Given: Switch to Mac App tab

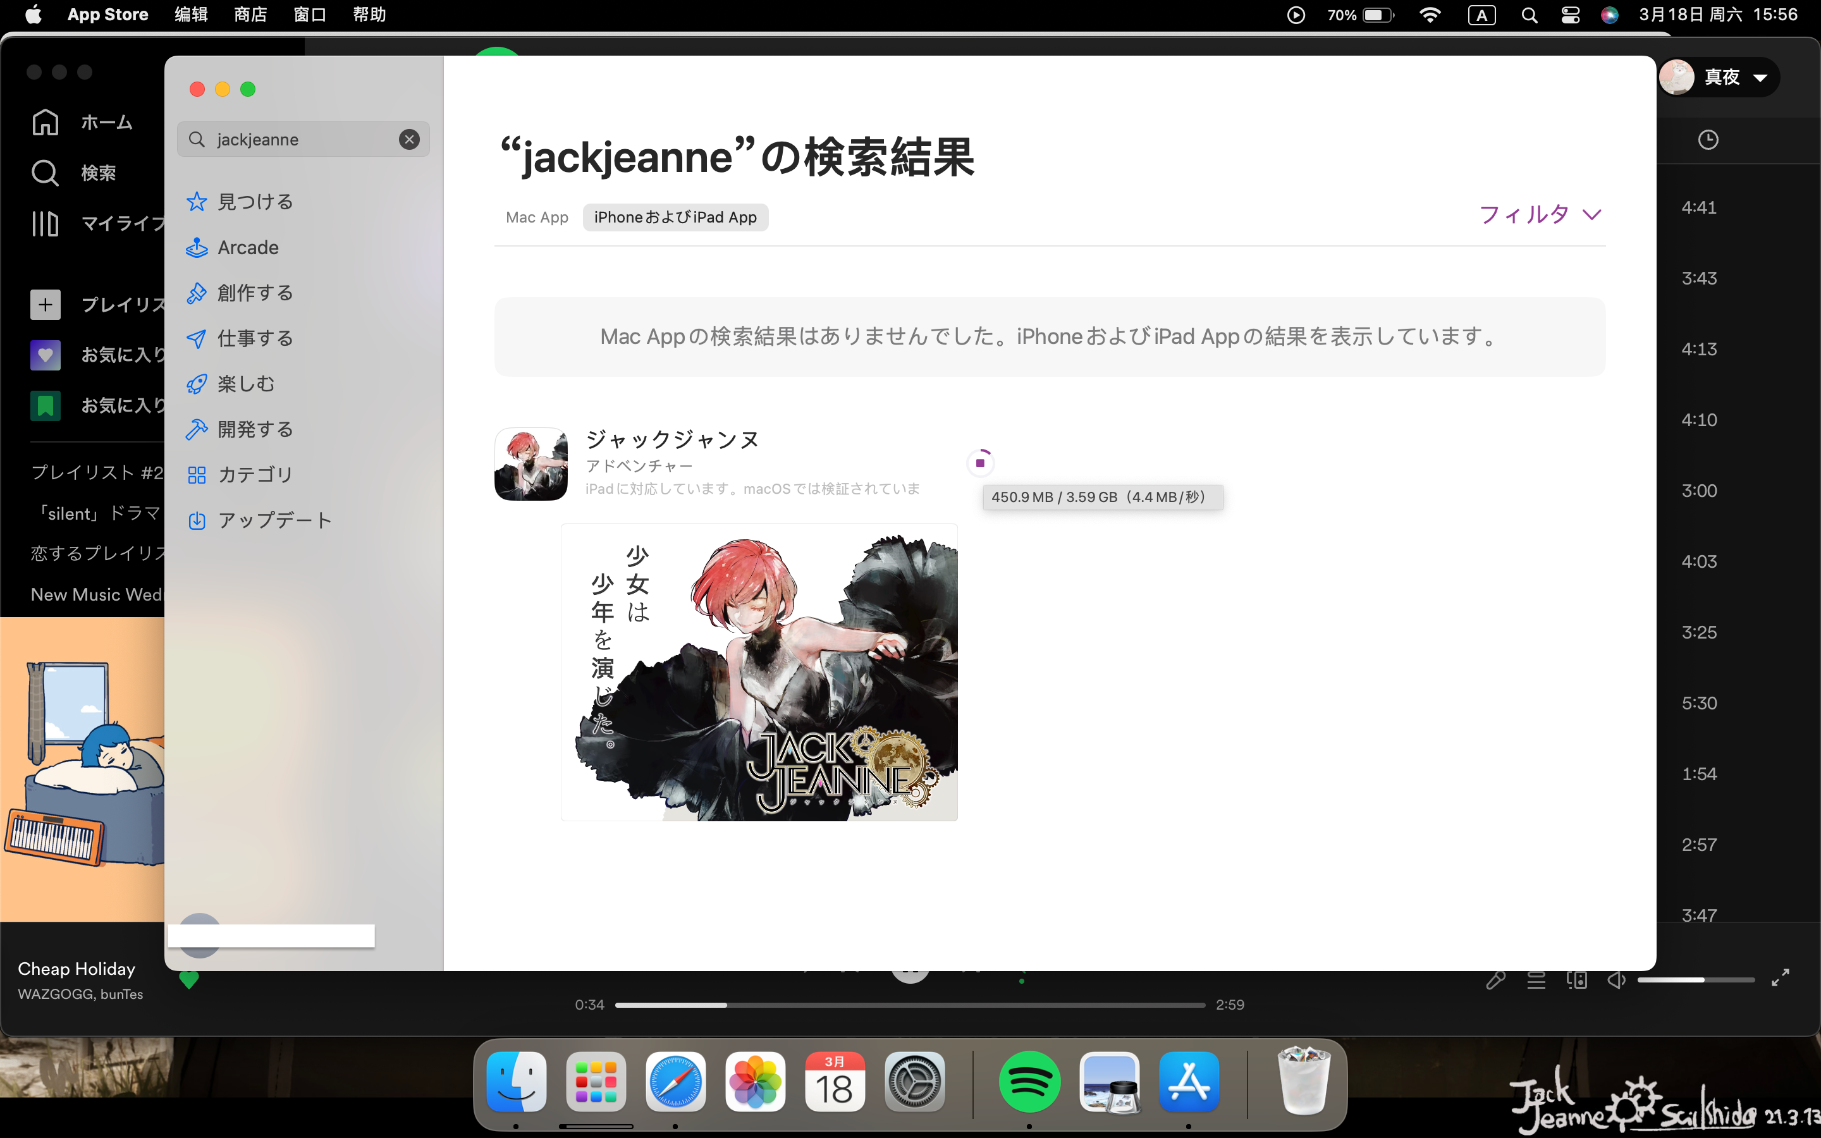Looking at the screenshot, I should pos(537,217).
